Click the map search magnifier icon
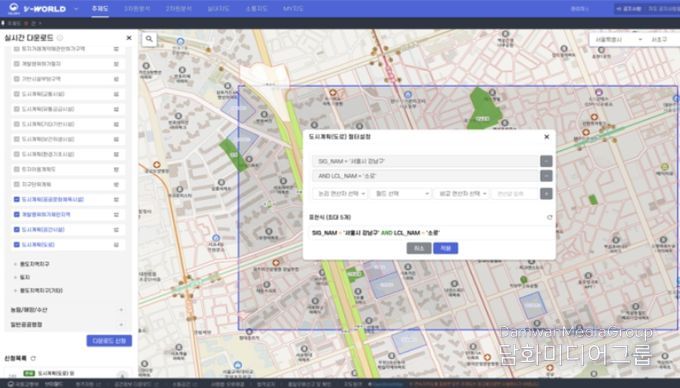This screenshot has width=680, height=388. (x=149, y=39)
